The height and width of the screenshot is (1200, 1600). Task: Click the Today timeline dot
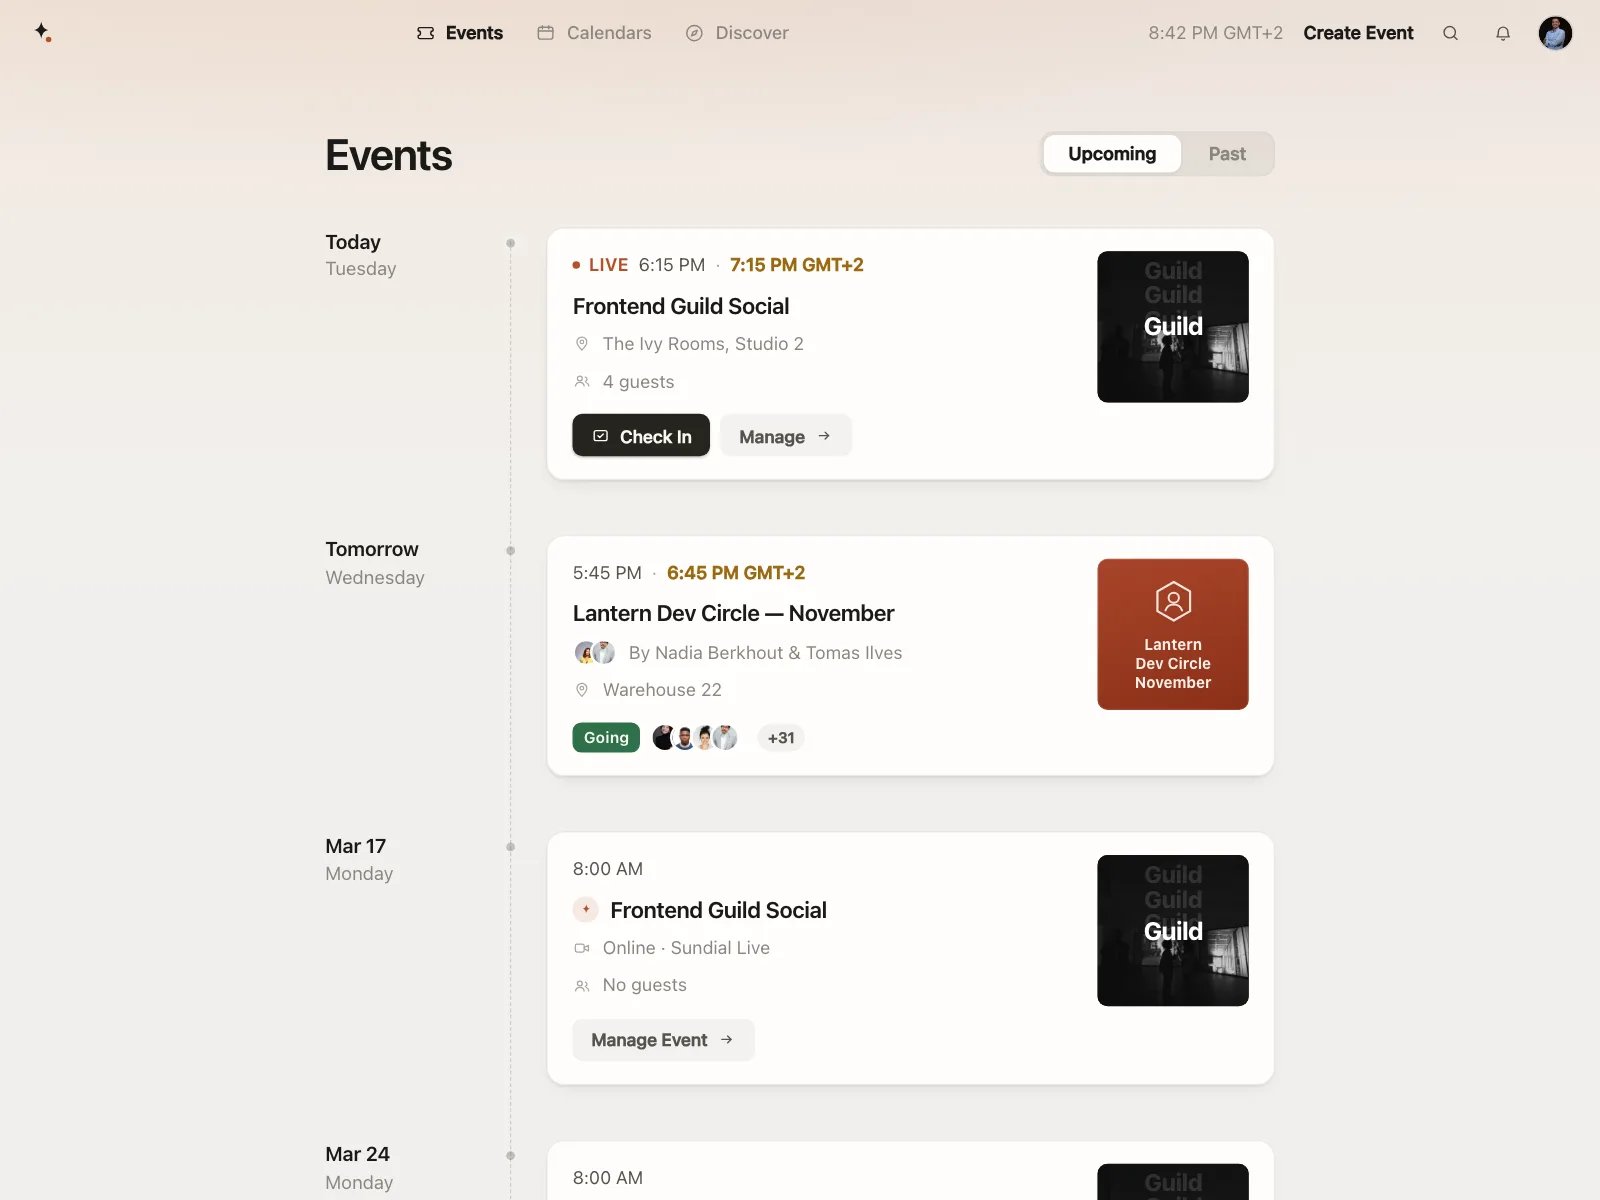tap(511, 243)
